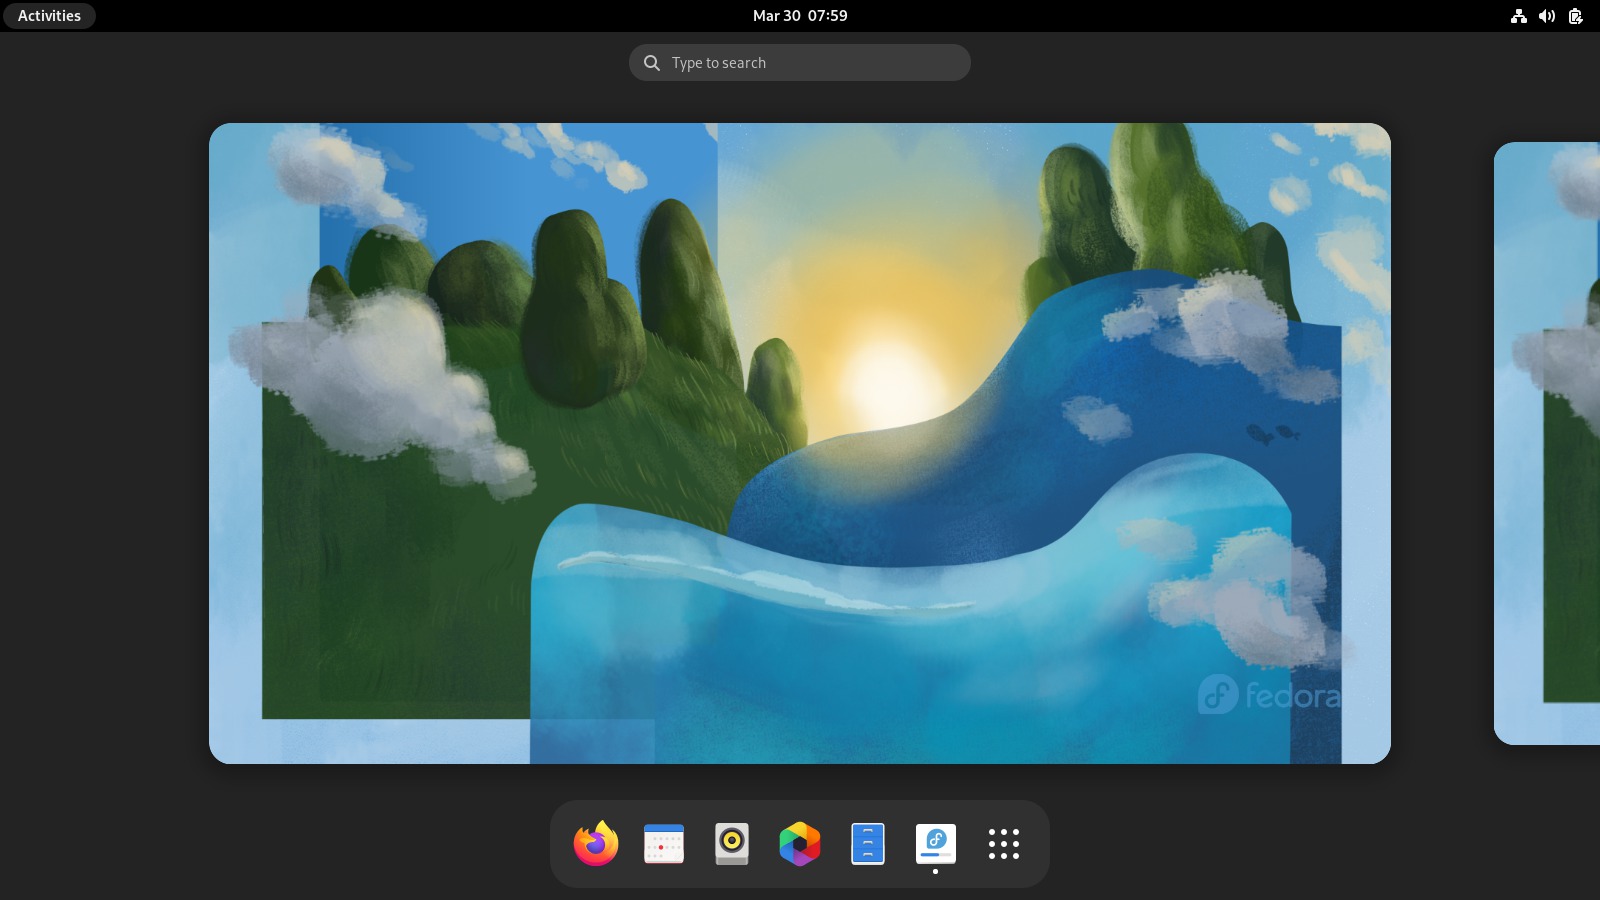The height and width of the screenshot is (900, 1600).
Task: Open the Files manager icon
Action: (x=868, y=844)
